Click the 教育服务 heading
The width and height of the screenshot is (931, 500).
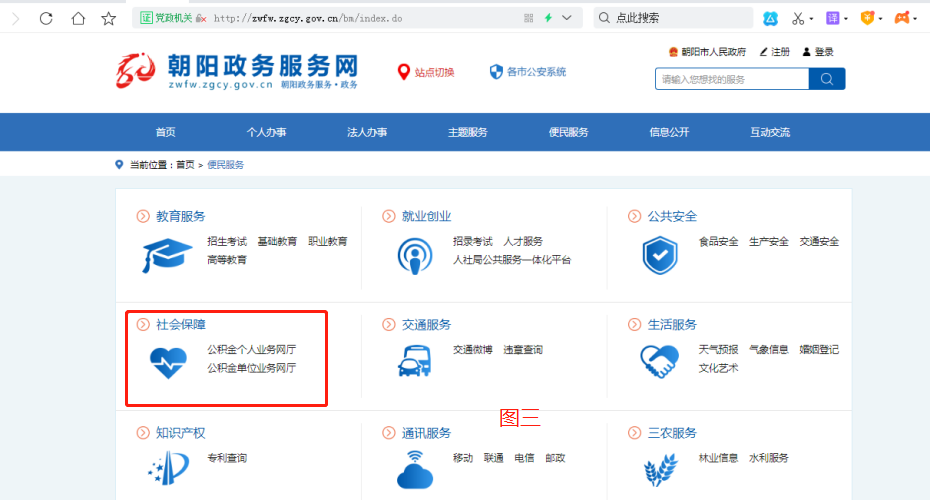tap(180, 216)
